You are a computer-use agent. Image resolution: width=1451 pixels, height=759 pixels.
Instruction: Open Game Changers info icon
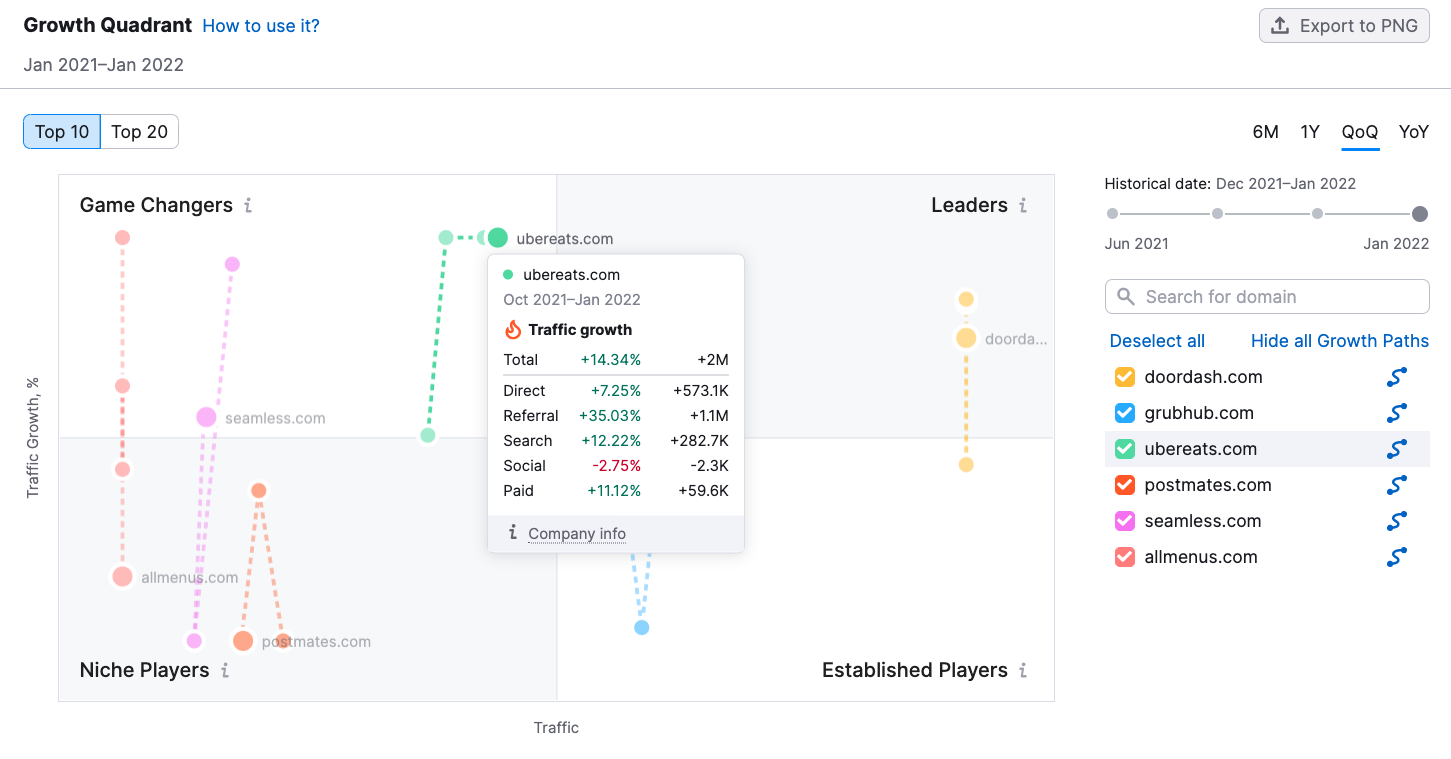248,206
